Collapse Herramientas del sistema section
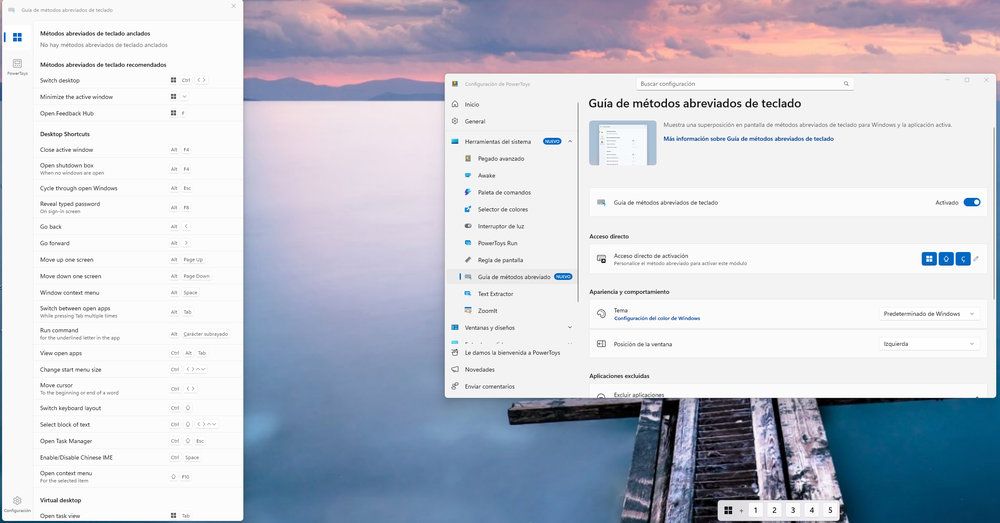Image resolution: width=1000 pixels, height=523 pixels. 570,141
